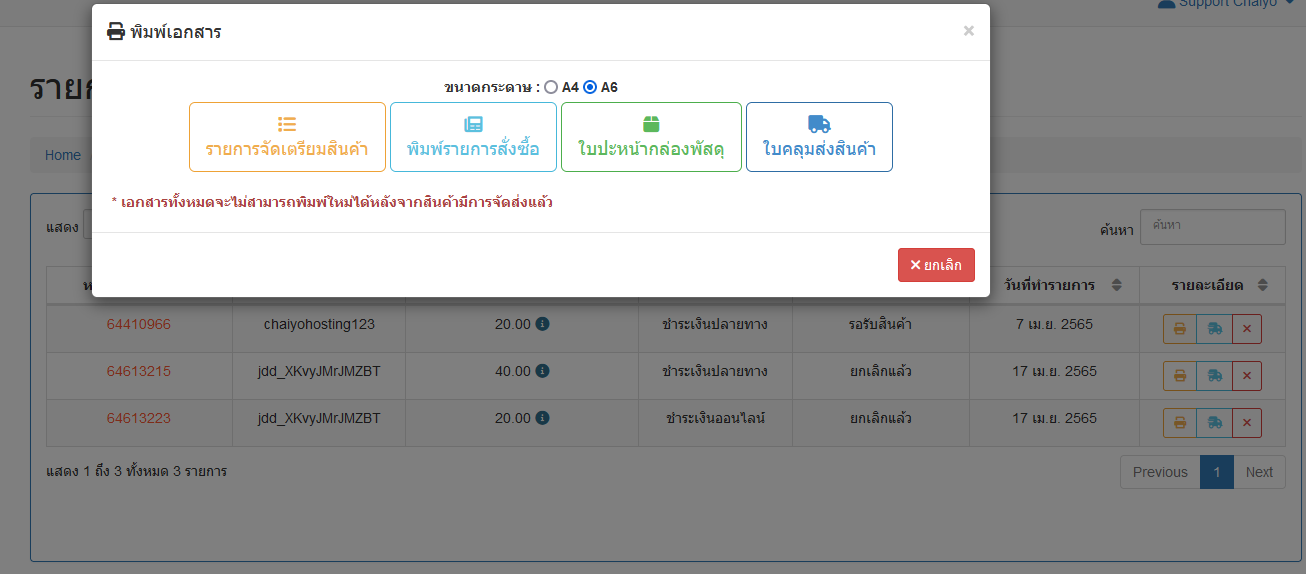Click delete × icon for order 64410966

pyautogui.click(x=1246, y=329)
